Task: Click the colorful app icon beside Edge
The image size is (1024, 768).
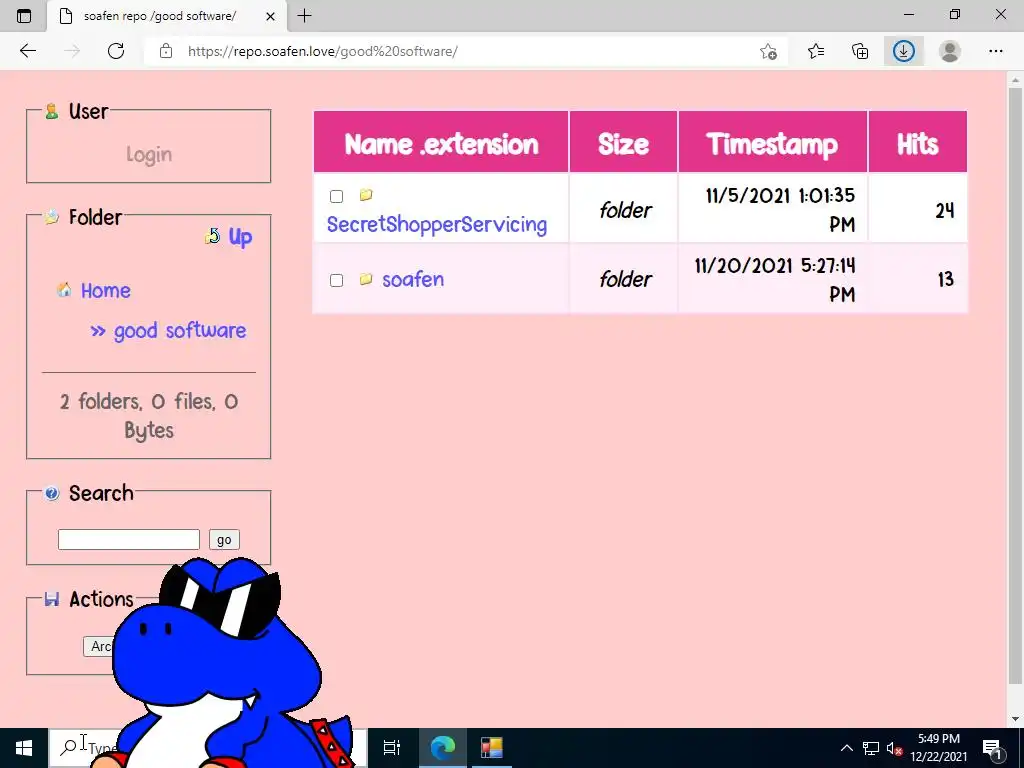Action: coord(492,748)
